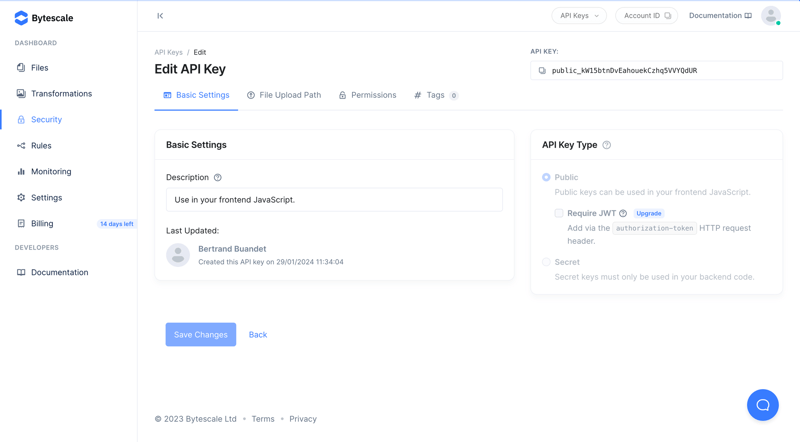Click the Rules branch icon
This screenshot has width=800, height=442.
tap(21, 145)
